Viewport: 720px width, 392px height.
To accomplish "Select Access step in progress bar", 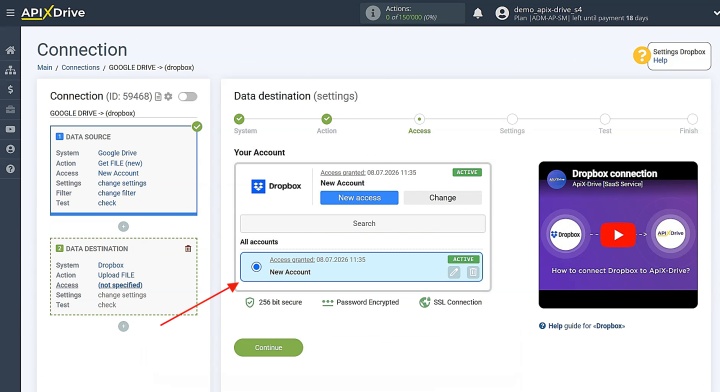I will click(x=419, y=119).
